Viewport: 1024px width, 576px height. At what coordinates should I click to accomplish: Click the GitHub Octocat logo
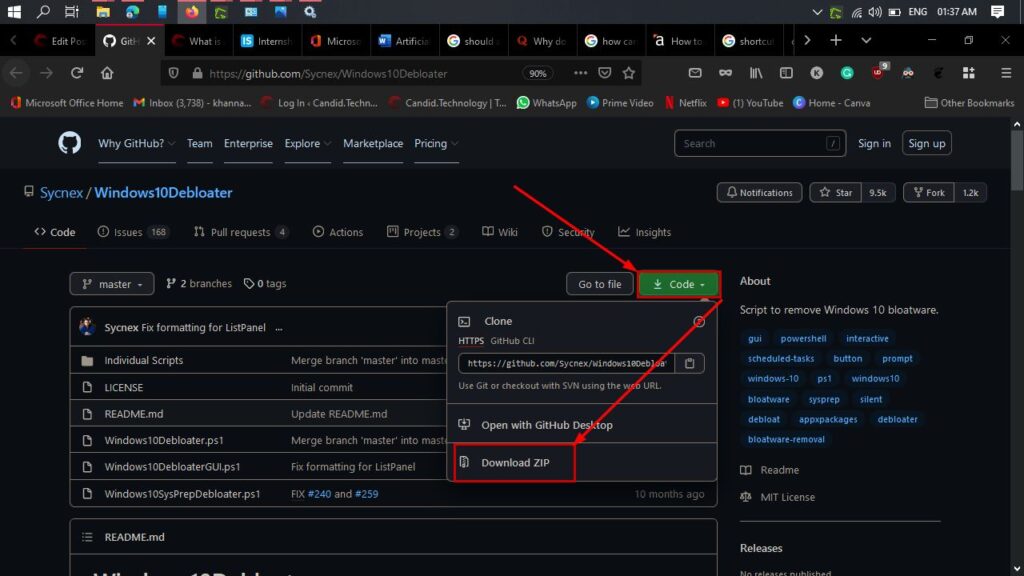coord(69,142)
